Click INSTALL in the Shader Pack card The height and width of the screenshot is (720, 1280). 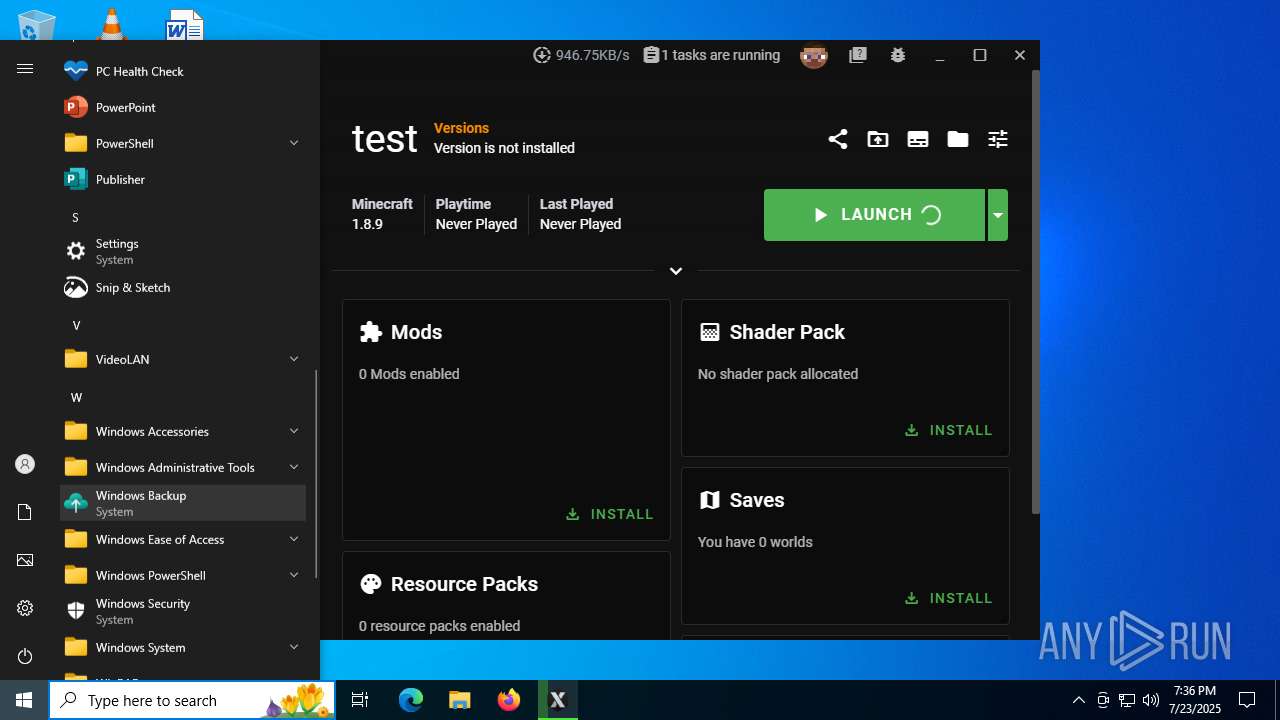[949, 430]
